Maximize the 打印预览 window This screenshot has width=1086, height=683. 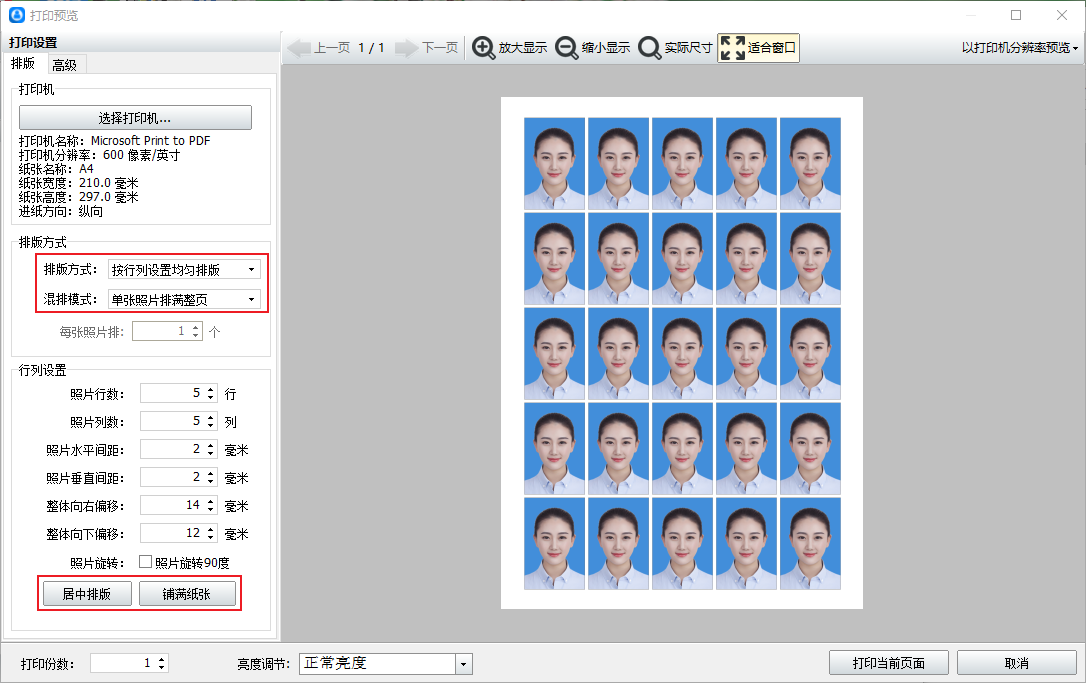pos(1016,15)
